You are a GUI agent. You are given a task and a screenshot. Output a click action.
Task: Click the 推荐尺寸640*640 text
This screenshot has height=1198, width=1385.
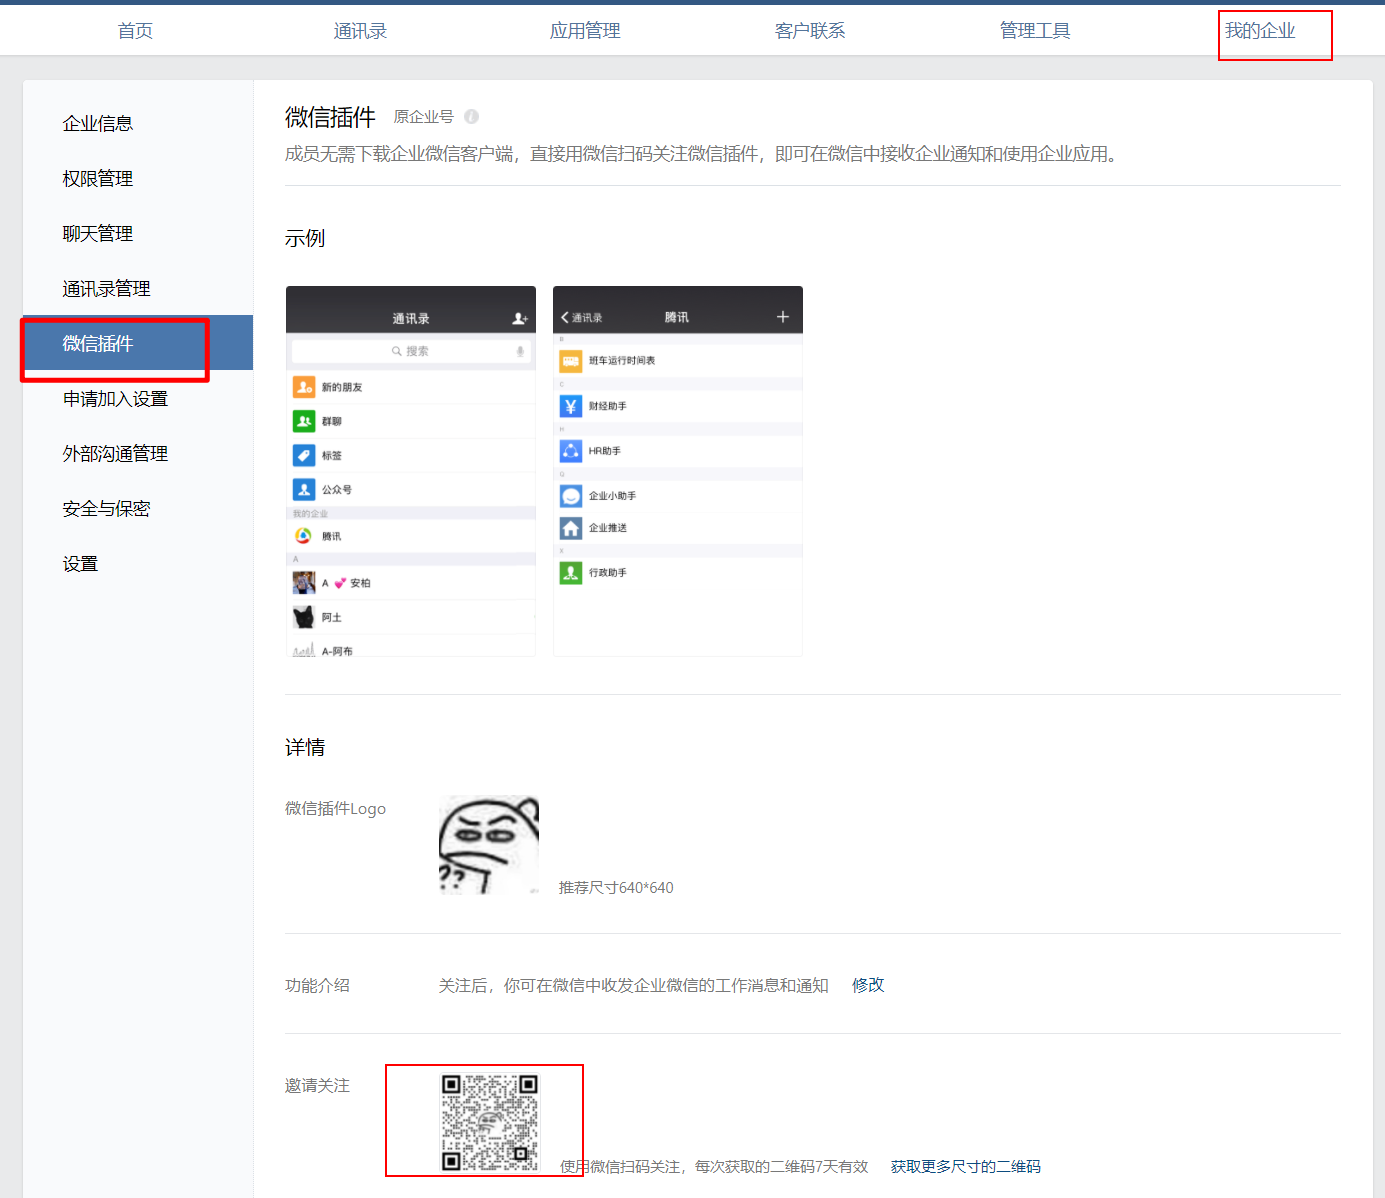[x=616, y=888]
